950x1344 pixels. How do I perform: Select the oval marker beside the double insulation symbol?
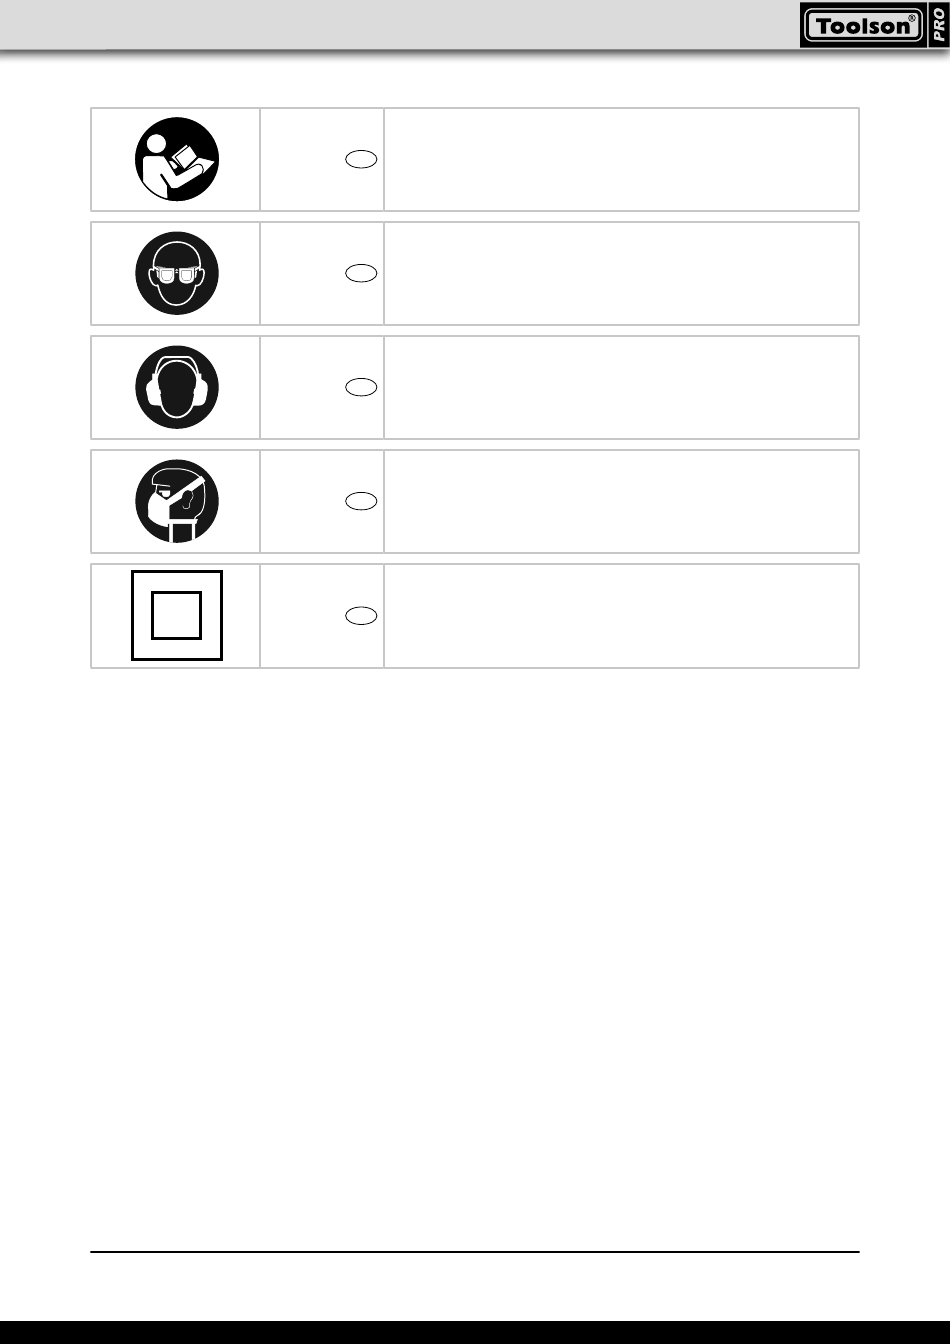coord(362,615)
